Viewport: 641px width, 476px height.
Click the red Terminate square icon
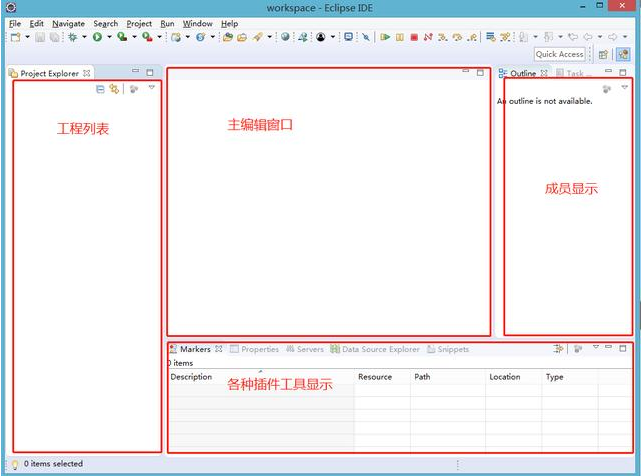(413, 37)
